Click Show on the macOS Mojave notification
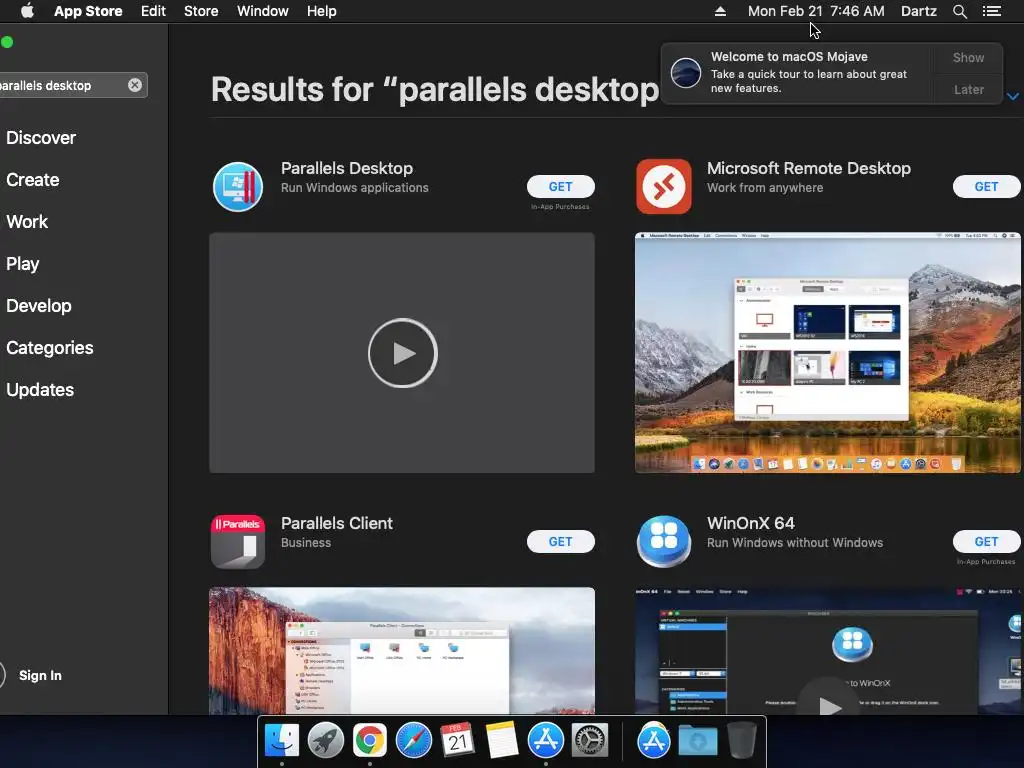The image size is (1024, 768). point(968,57)
